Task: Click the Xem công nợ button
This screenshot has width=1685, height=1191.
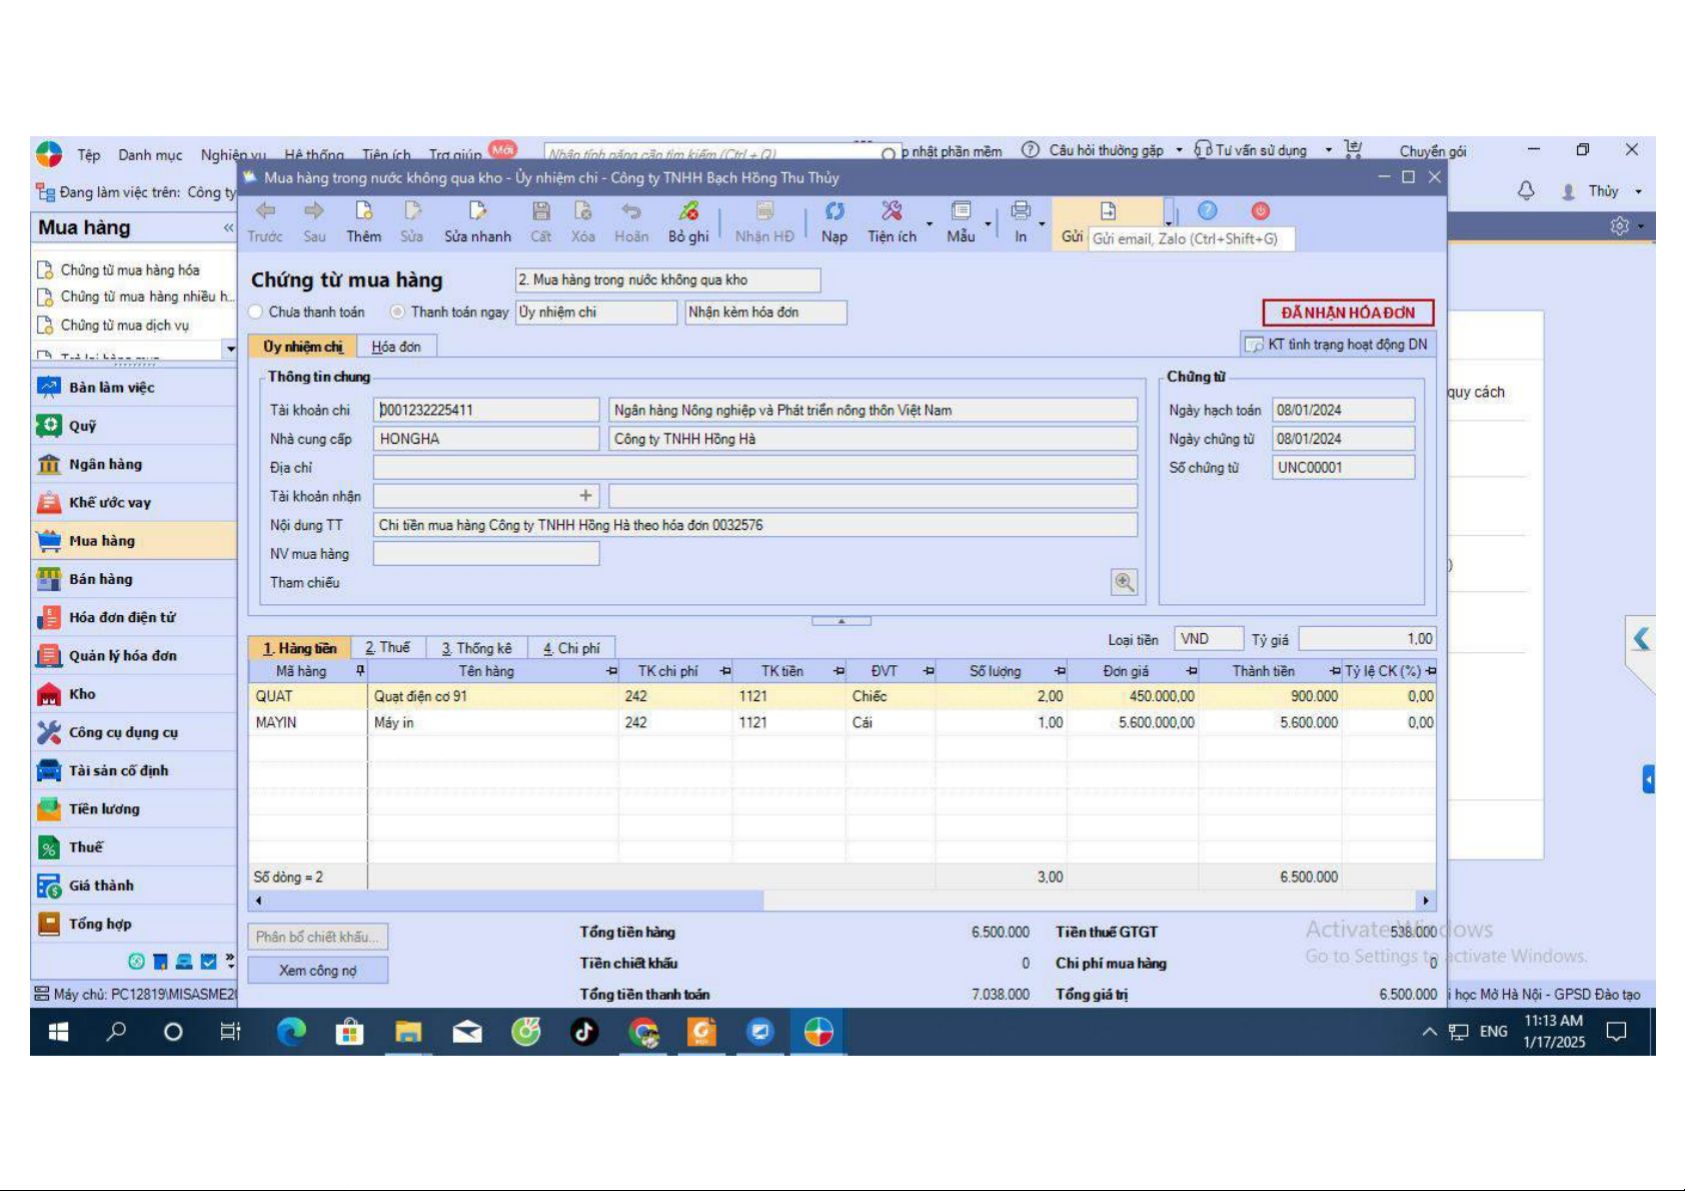Action: click(x=317, y=970)
